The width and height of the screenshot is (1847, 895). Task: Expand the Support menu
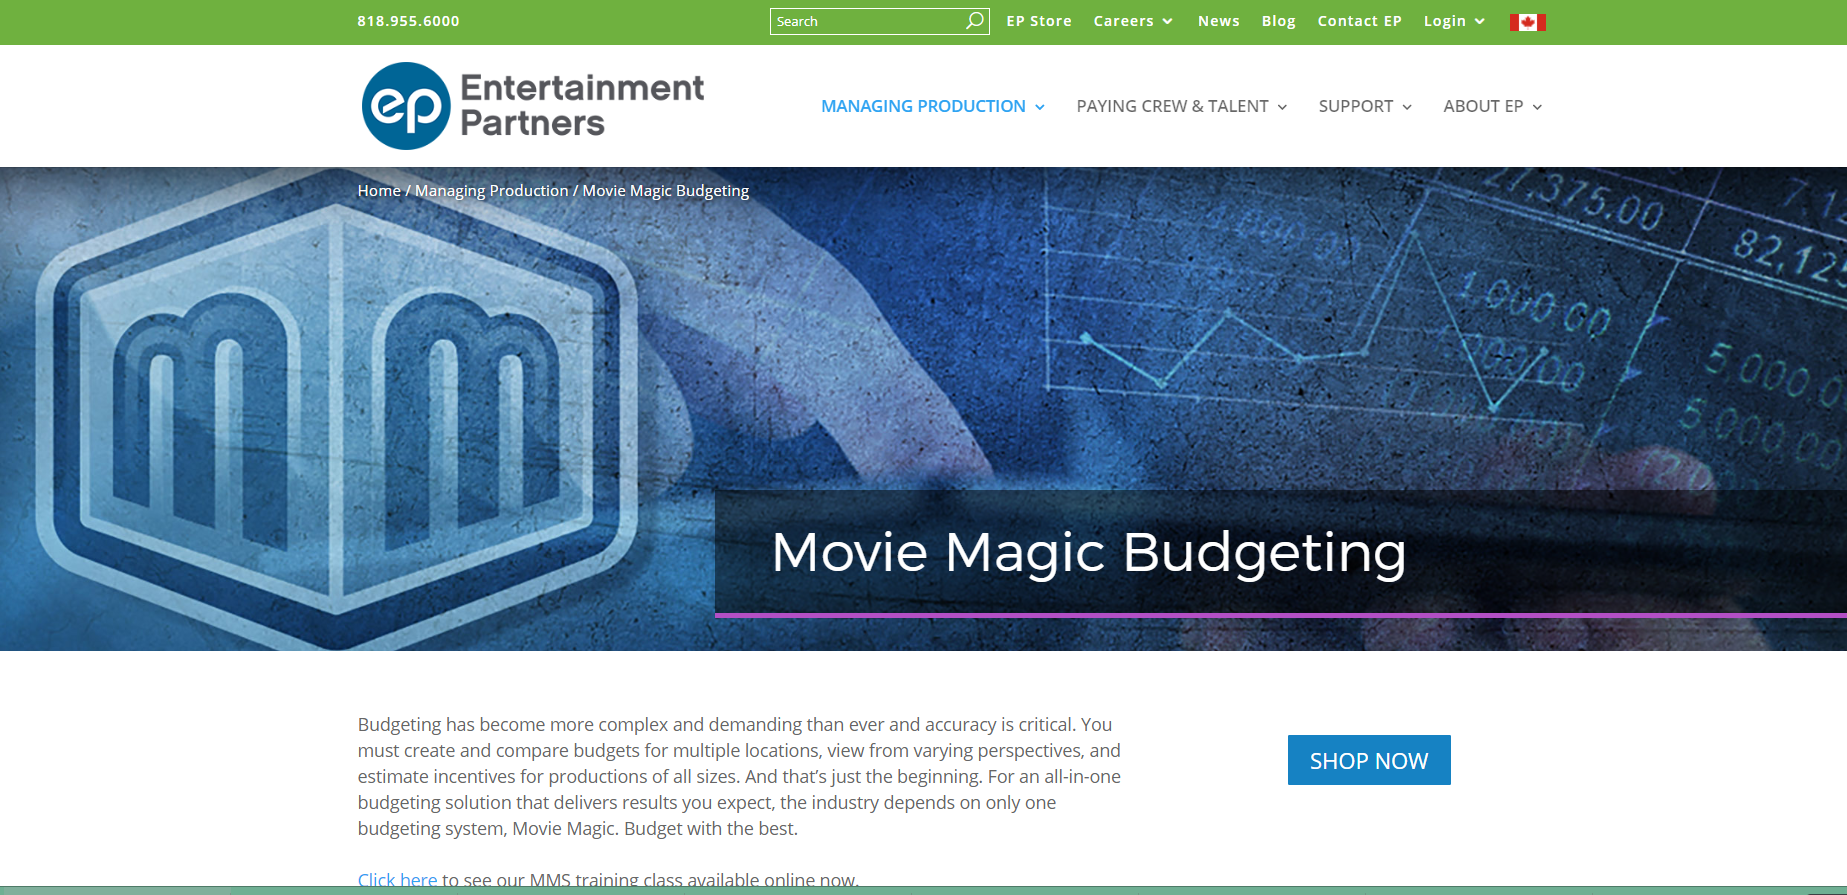tap(1365, 106)
